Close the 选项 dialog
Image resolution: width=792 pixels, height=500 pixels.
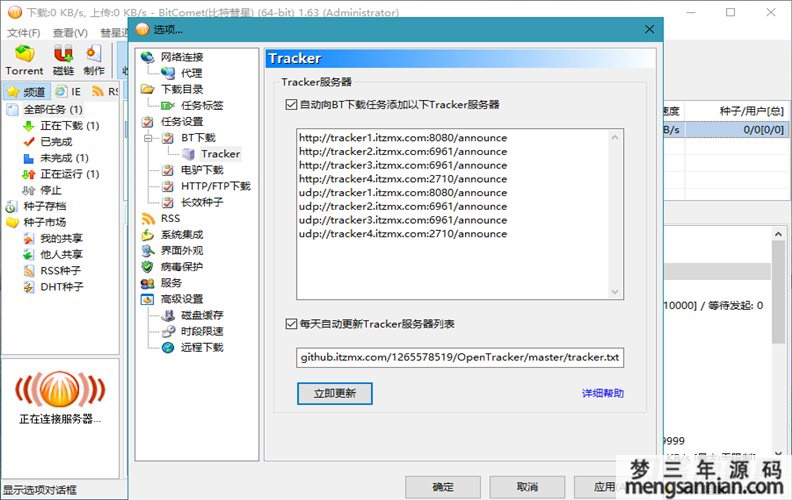click(650, 30)
